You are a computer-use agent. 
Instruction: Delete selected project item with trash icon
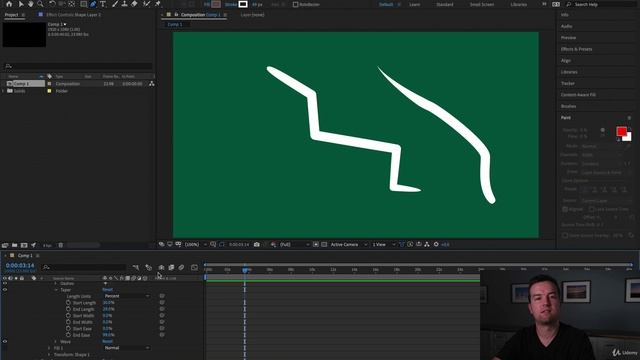coord(60,245)
